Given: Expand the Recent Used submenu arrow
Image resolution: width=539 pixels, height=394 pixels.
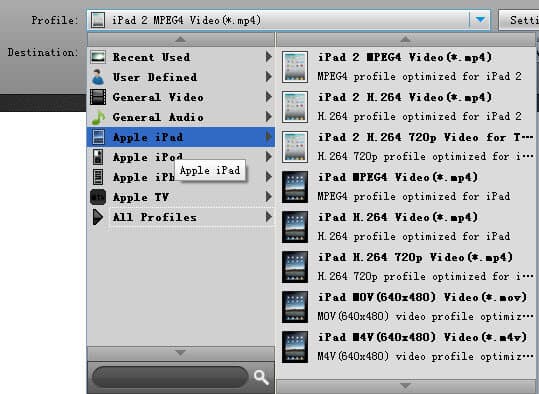Looking at the screenshot, I should (x=269, y=57).
